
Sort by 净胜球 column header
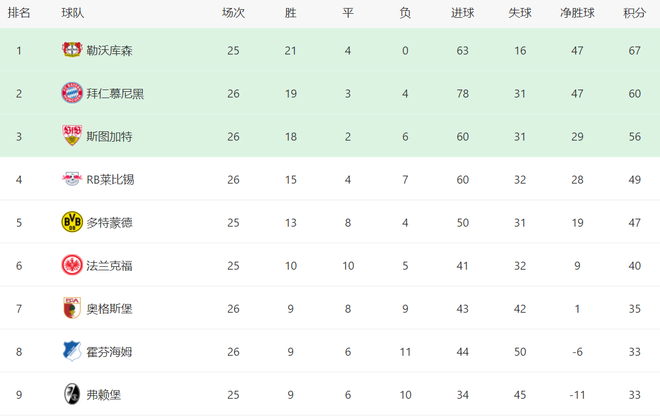tap(577, 13)
